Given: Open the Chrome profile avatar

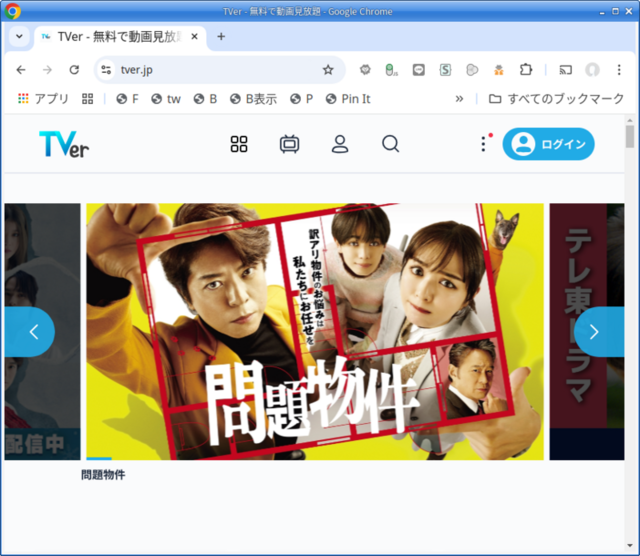Looking at the screenshot, I should coord(592,70).
